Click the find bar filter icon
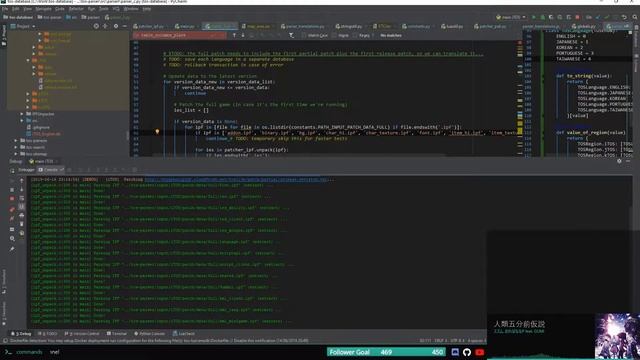640x360 pixels. pyautogui.click(x=291, y=36)
